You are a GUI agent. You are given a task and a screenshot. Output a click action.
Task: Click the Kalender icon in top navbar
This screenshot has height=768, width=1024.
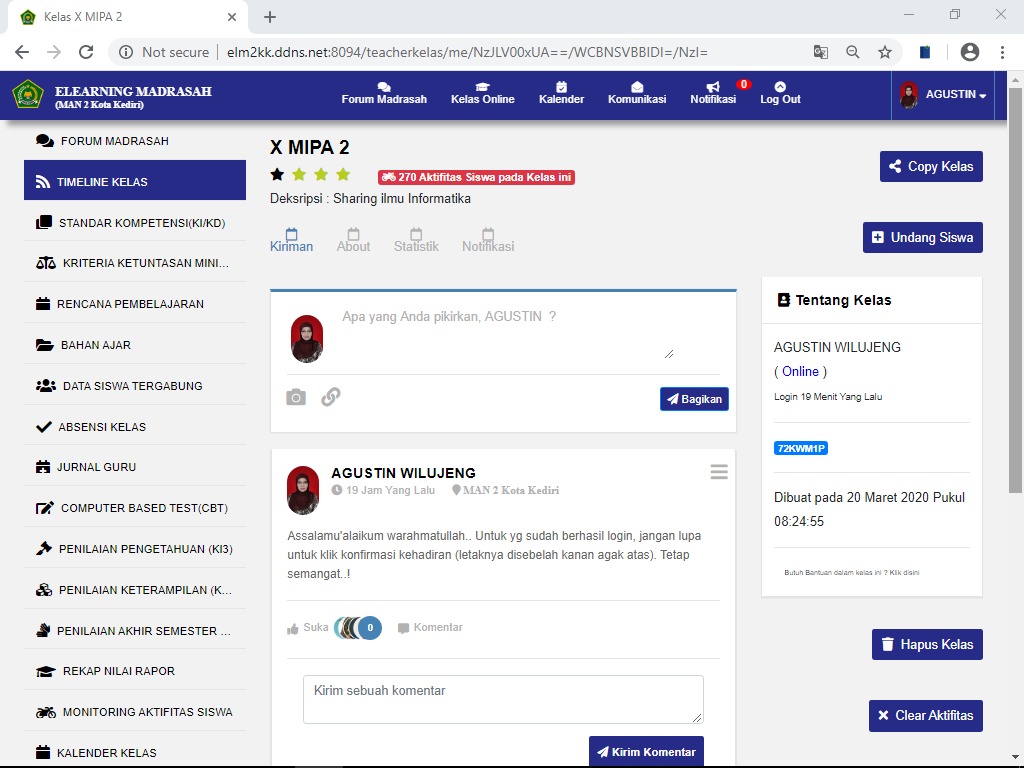pyautogui.click(x=561, y=88)
